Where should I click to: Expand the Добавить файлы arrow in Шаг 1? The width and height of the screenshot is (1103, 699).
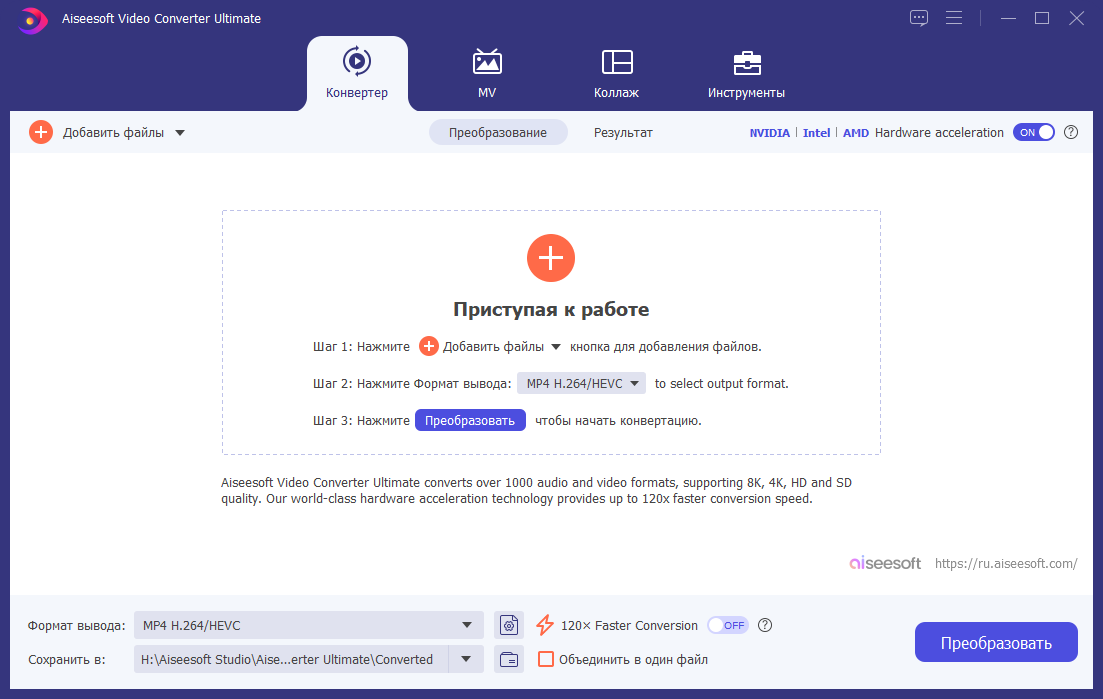point(556,347)
